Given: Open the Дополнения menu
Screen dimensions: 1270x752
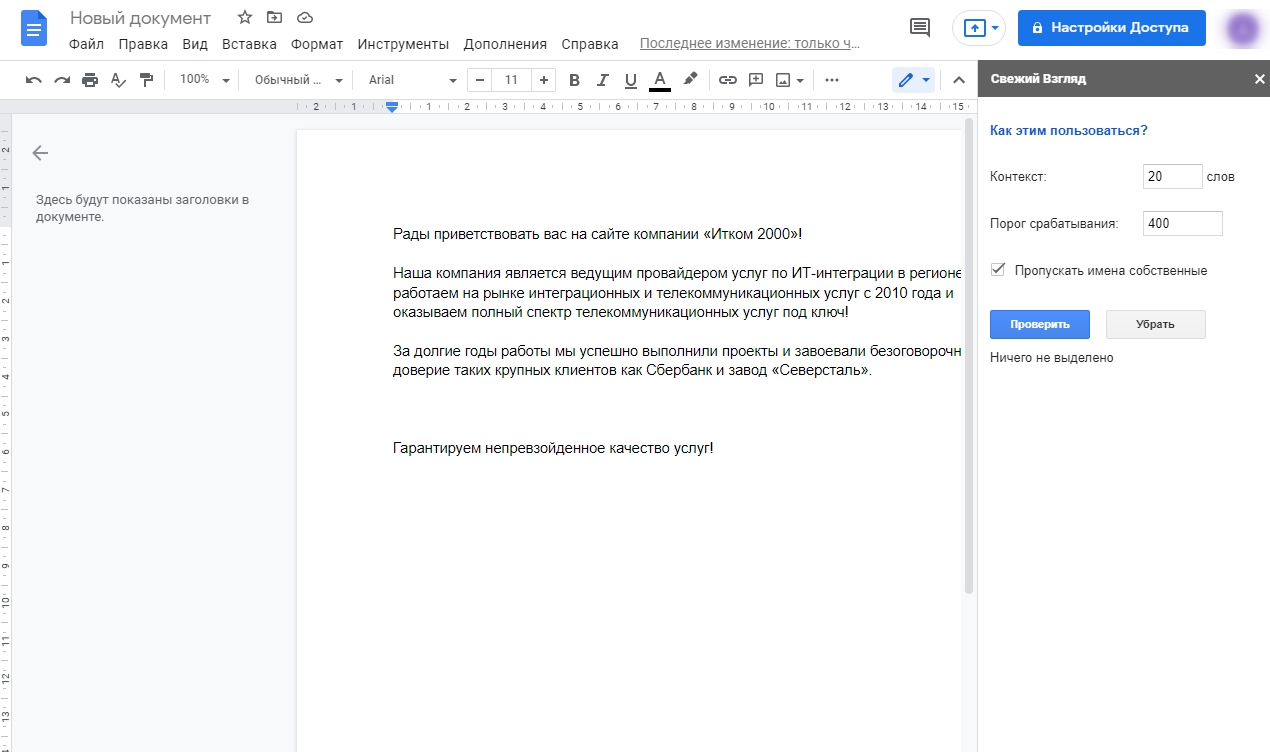Looking at the screenshot, I should [x=505, y=44].
